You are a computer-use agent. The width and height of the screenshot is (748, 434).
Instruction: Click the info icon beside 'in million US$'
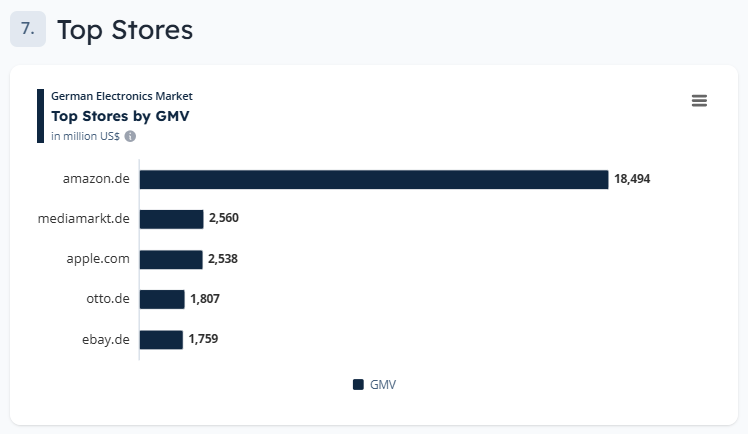click(130, 136)
